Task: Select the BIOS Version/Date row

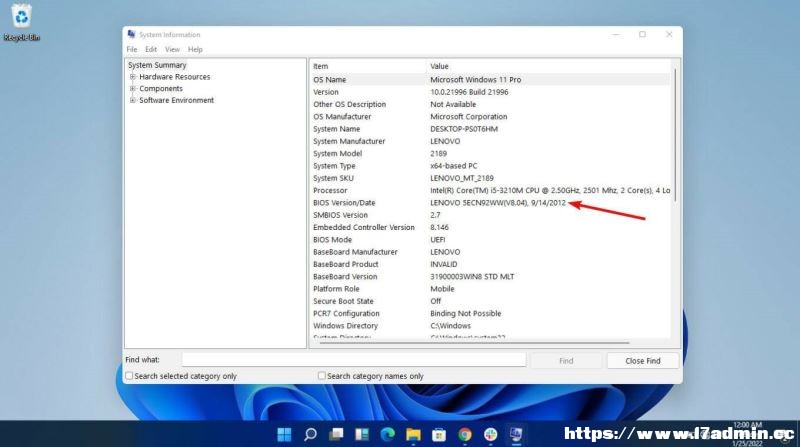Action: tap(490, 203)
